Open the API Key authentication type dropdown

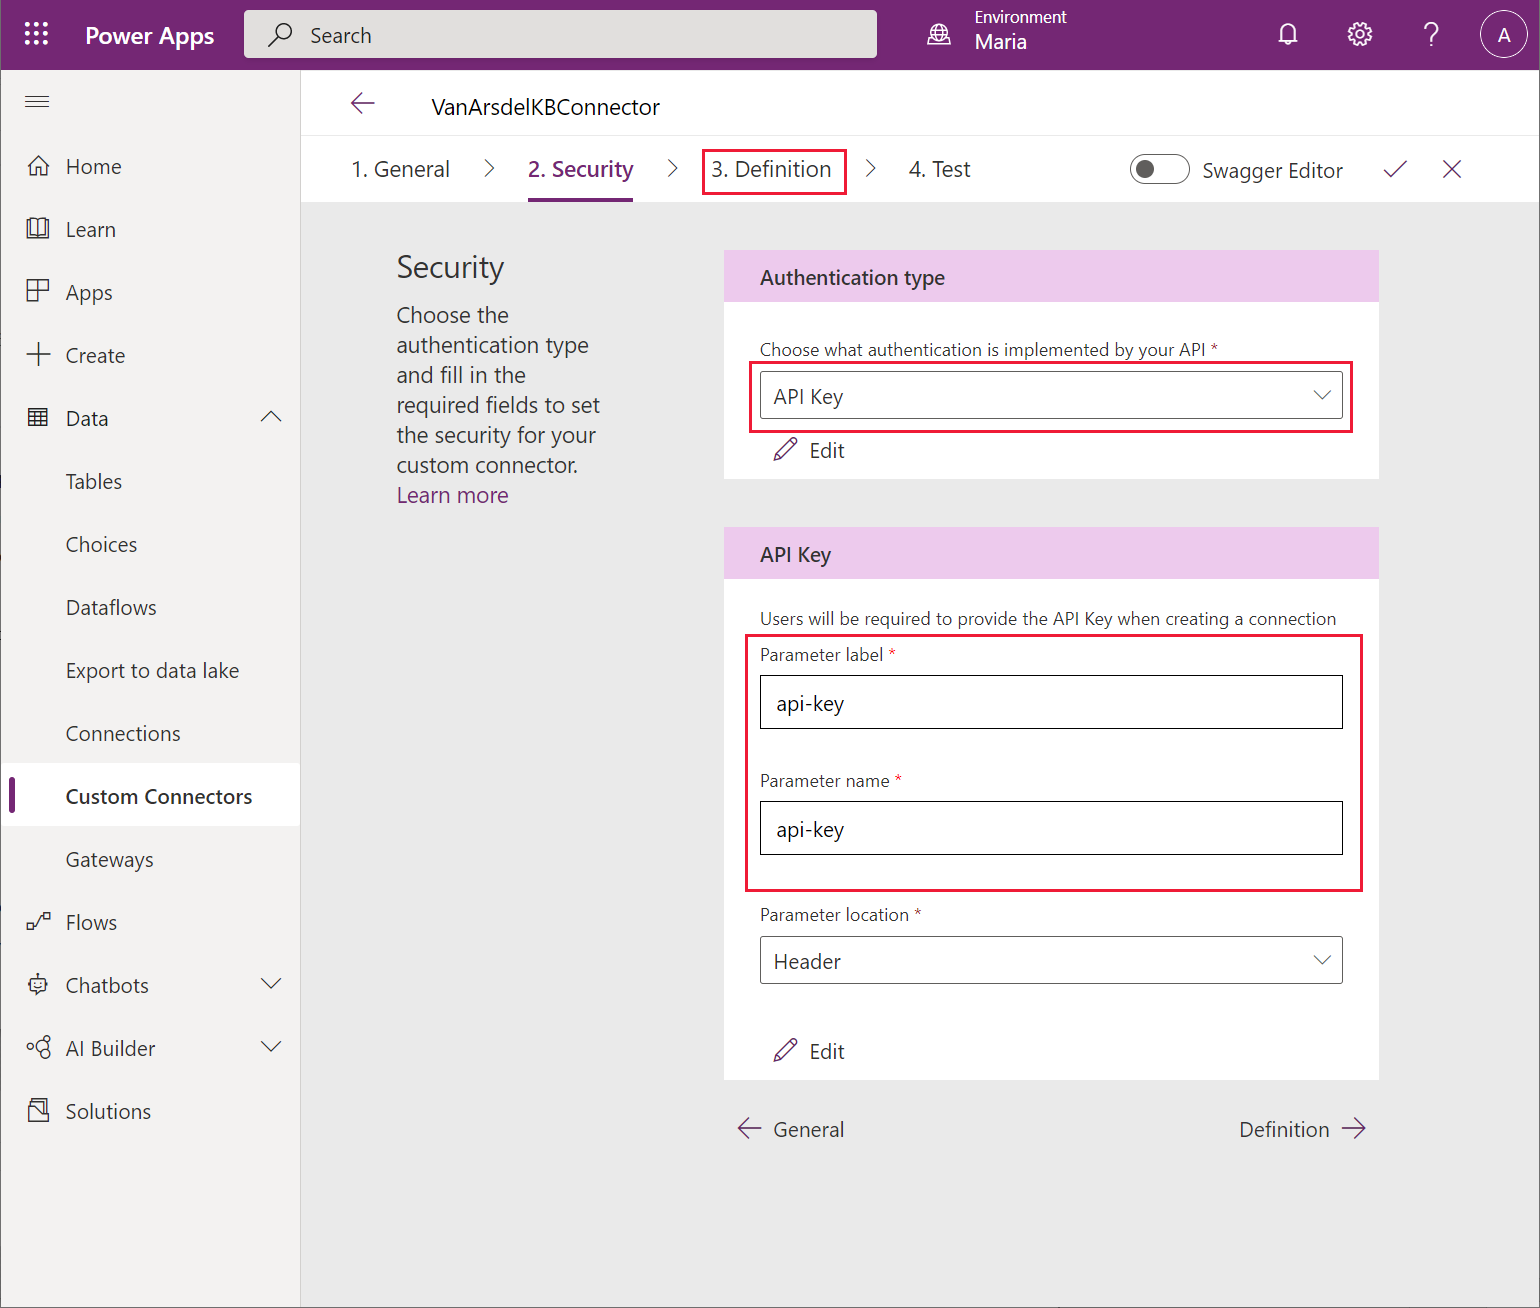[x=1051, y=396]
